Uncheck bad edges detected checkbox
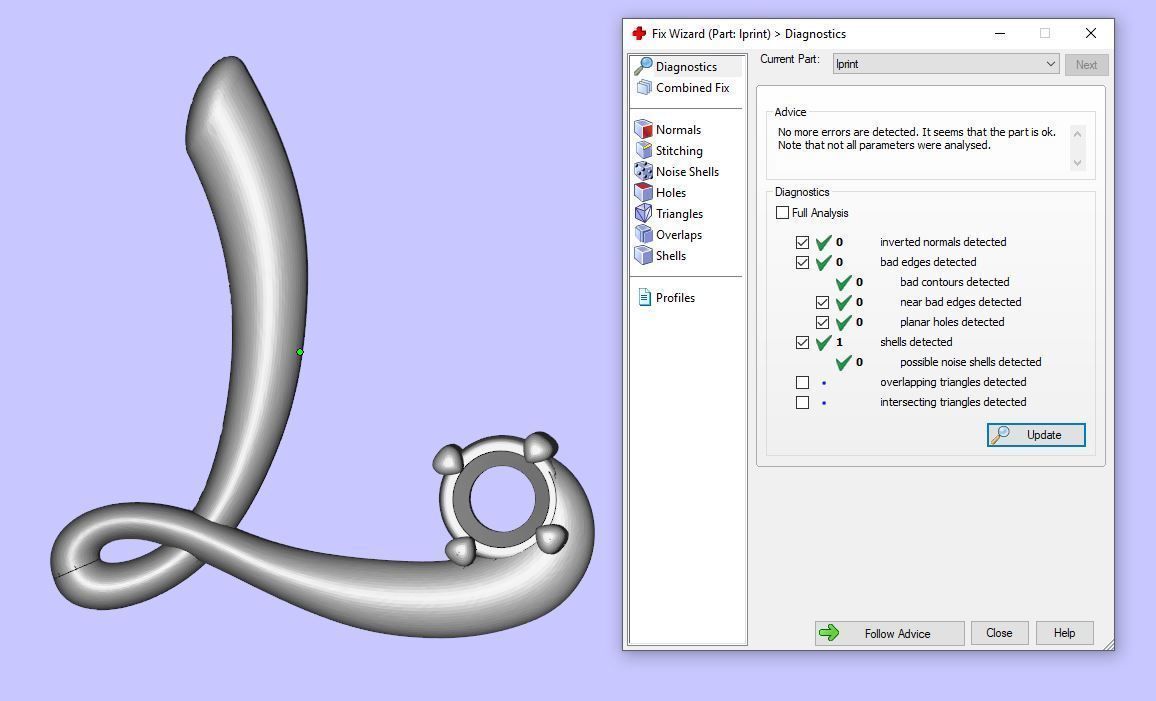Image resolution: width=1156 pixels, height=701 pixels. click(x=802, y=262)
